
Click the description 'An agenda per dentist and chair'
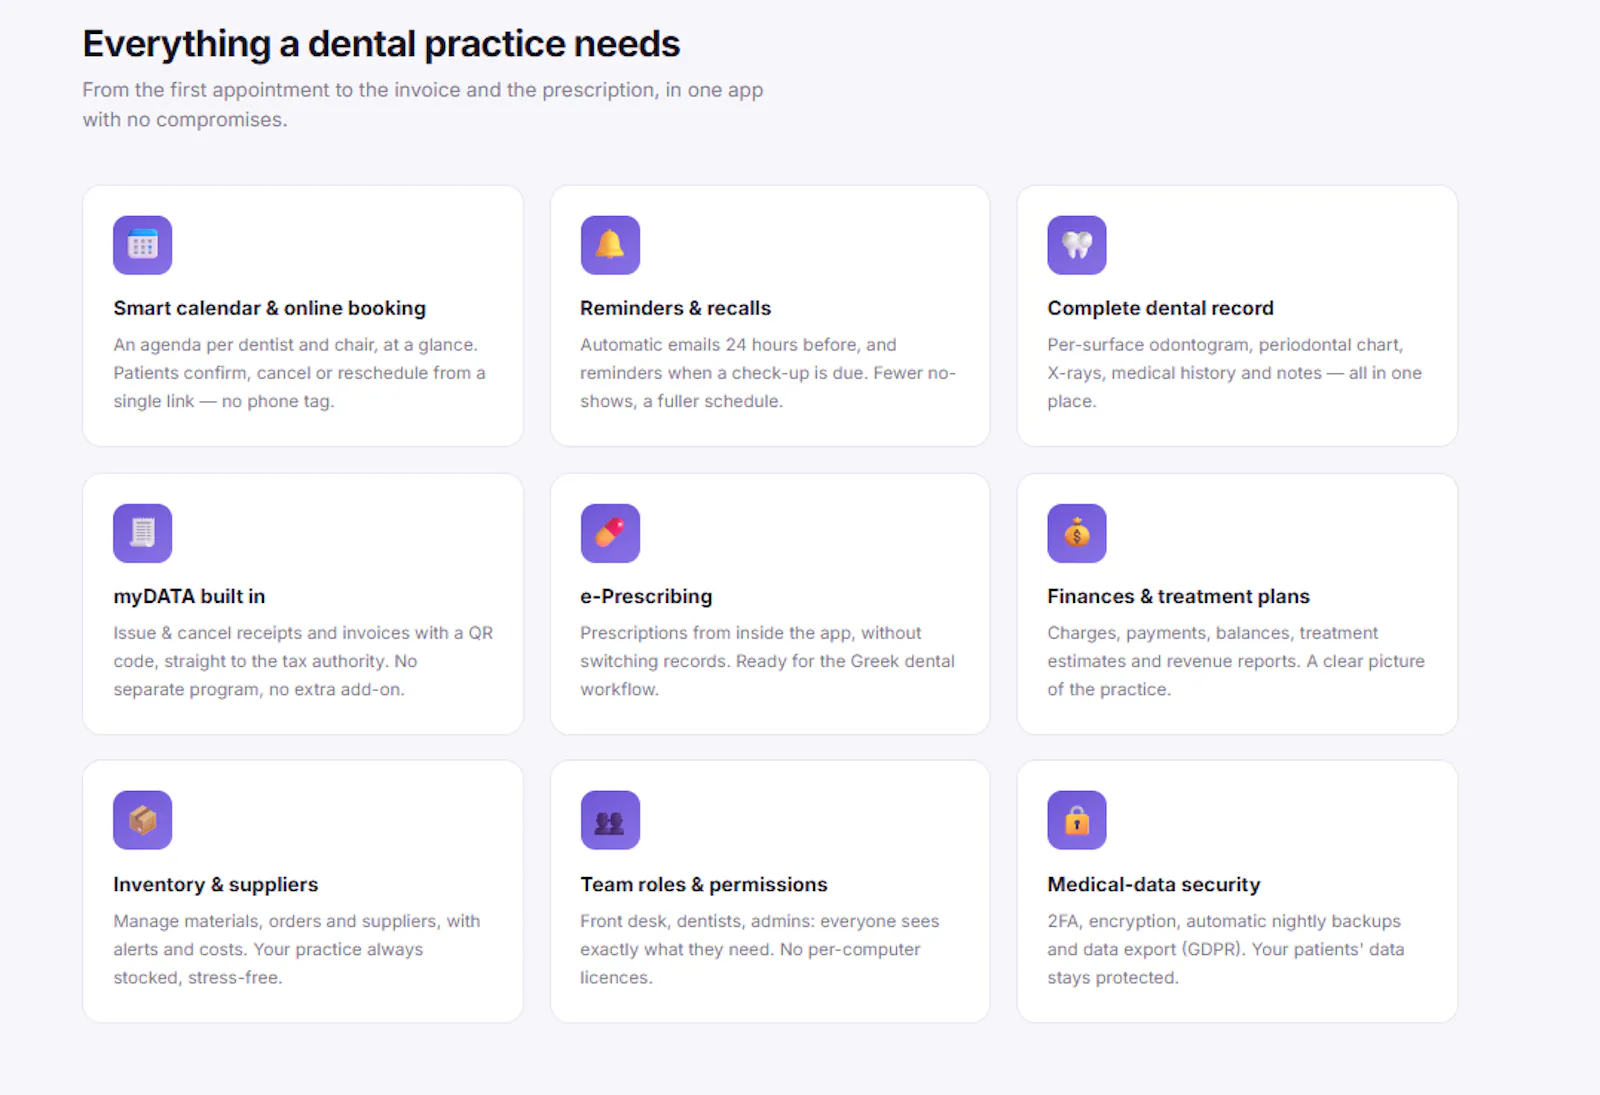(x=300, y=373)
